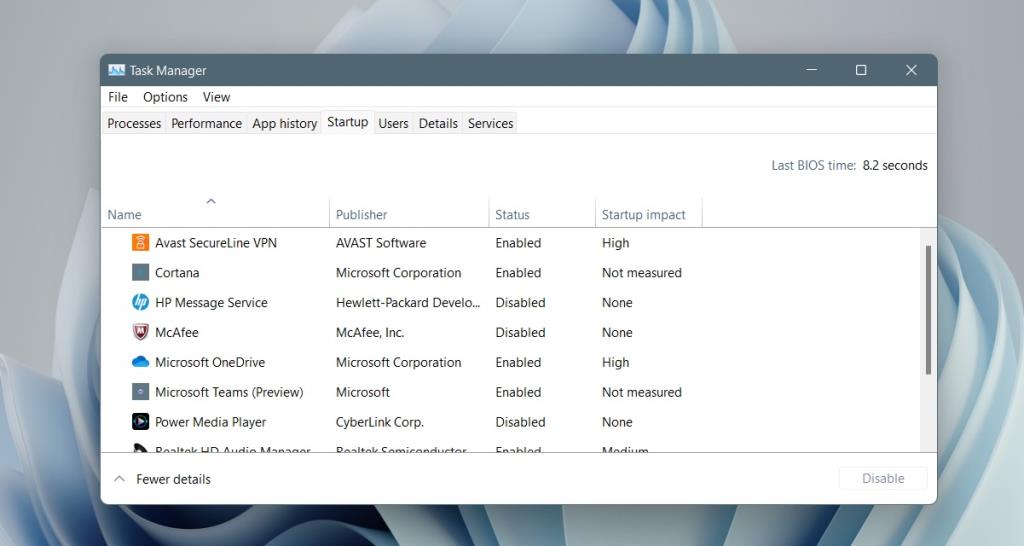The height and width of the screenshot is (546, 1024).
Task: Click McAfee's None startup impact cell
Action: (617, 332)
